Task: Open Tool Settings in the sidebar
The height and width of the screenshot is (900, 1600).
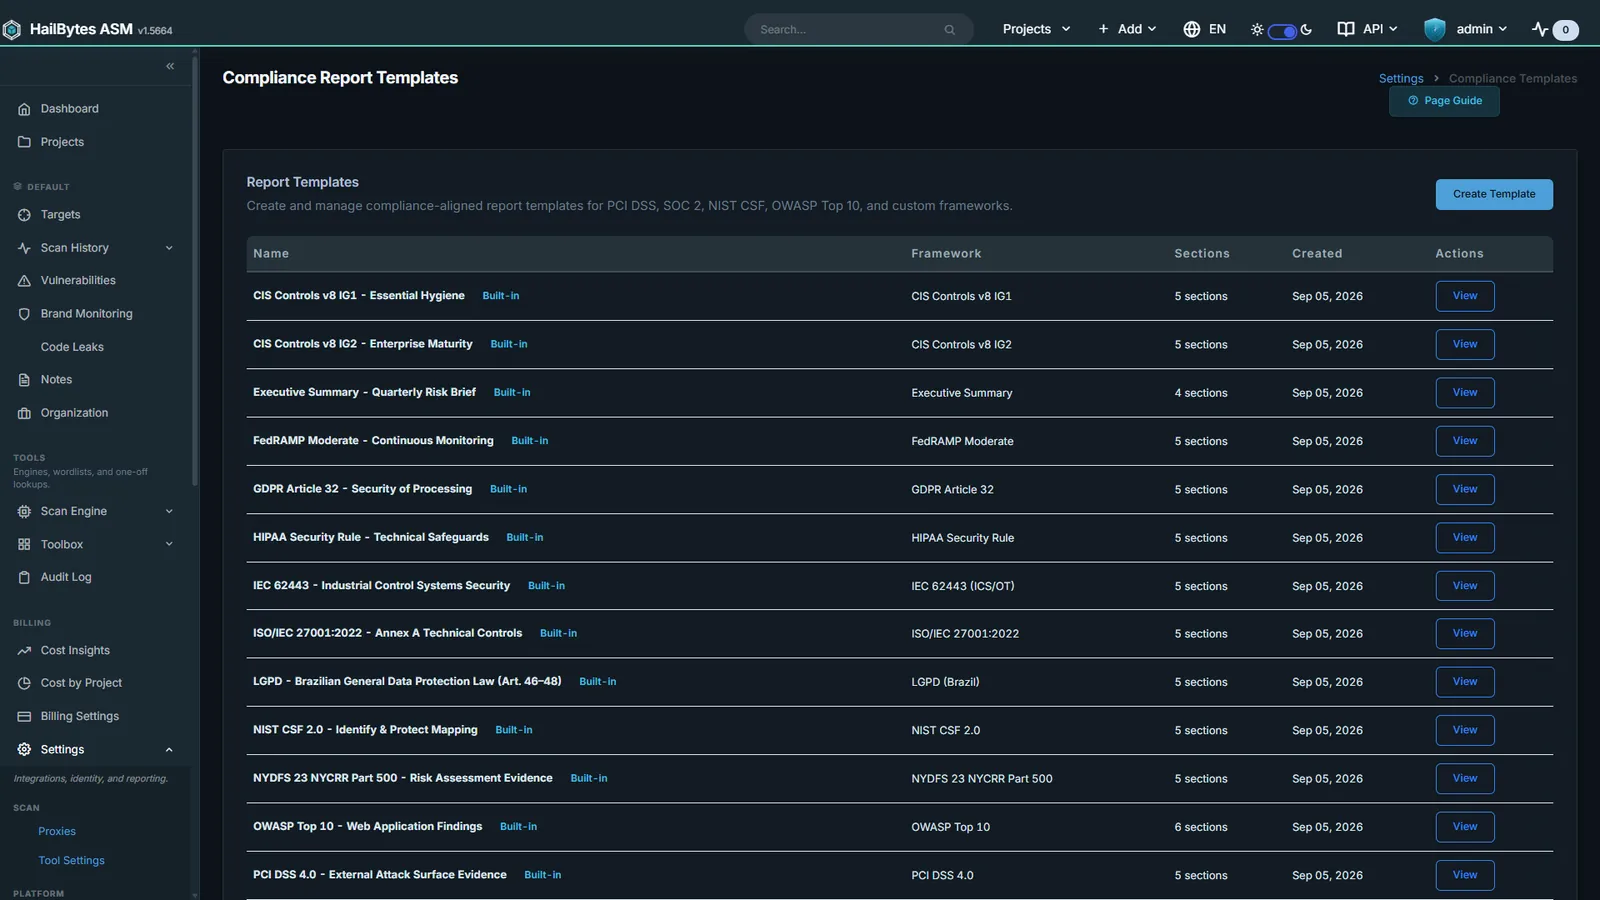Action: click(71, 860)
